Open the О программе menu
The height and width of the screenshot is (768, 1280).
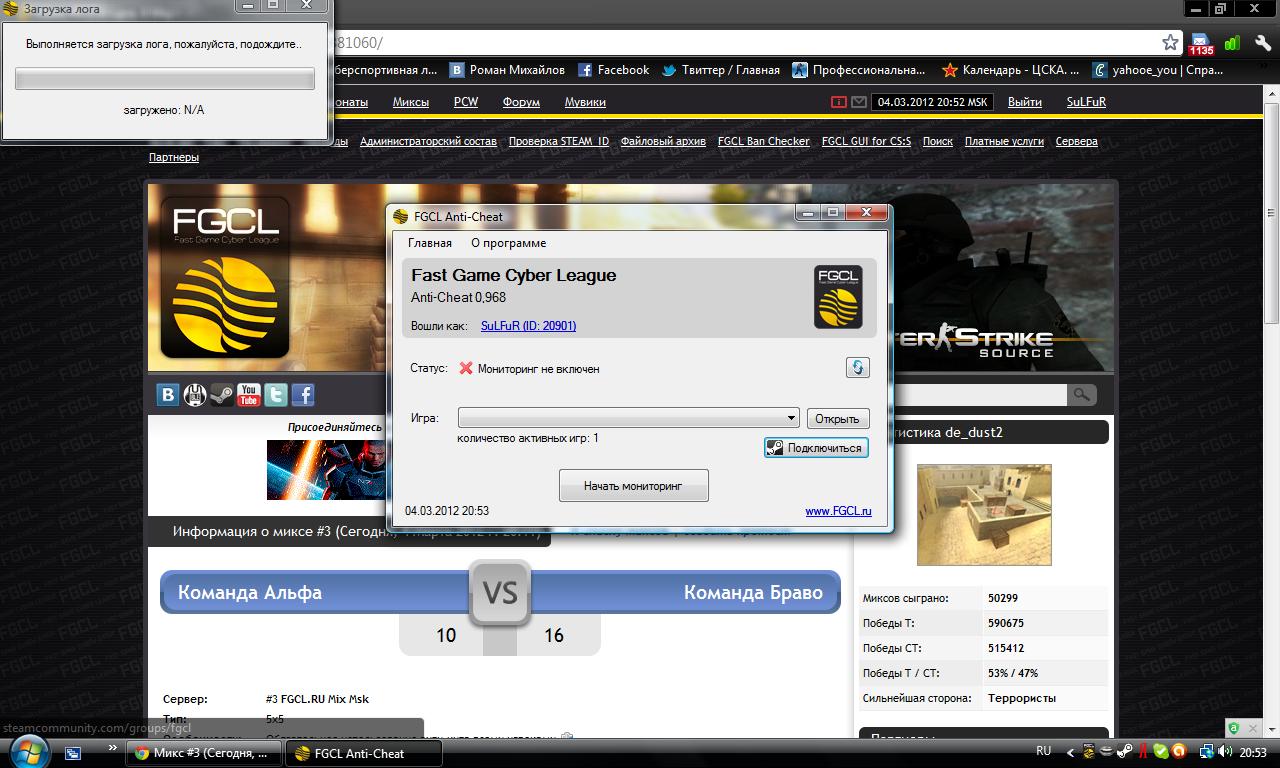(508, 243)
